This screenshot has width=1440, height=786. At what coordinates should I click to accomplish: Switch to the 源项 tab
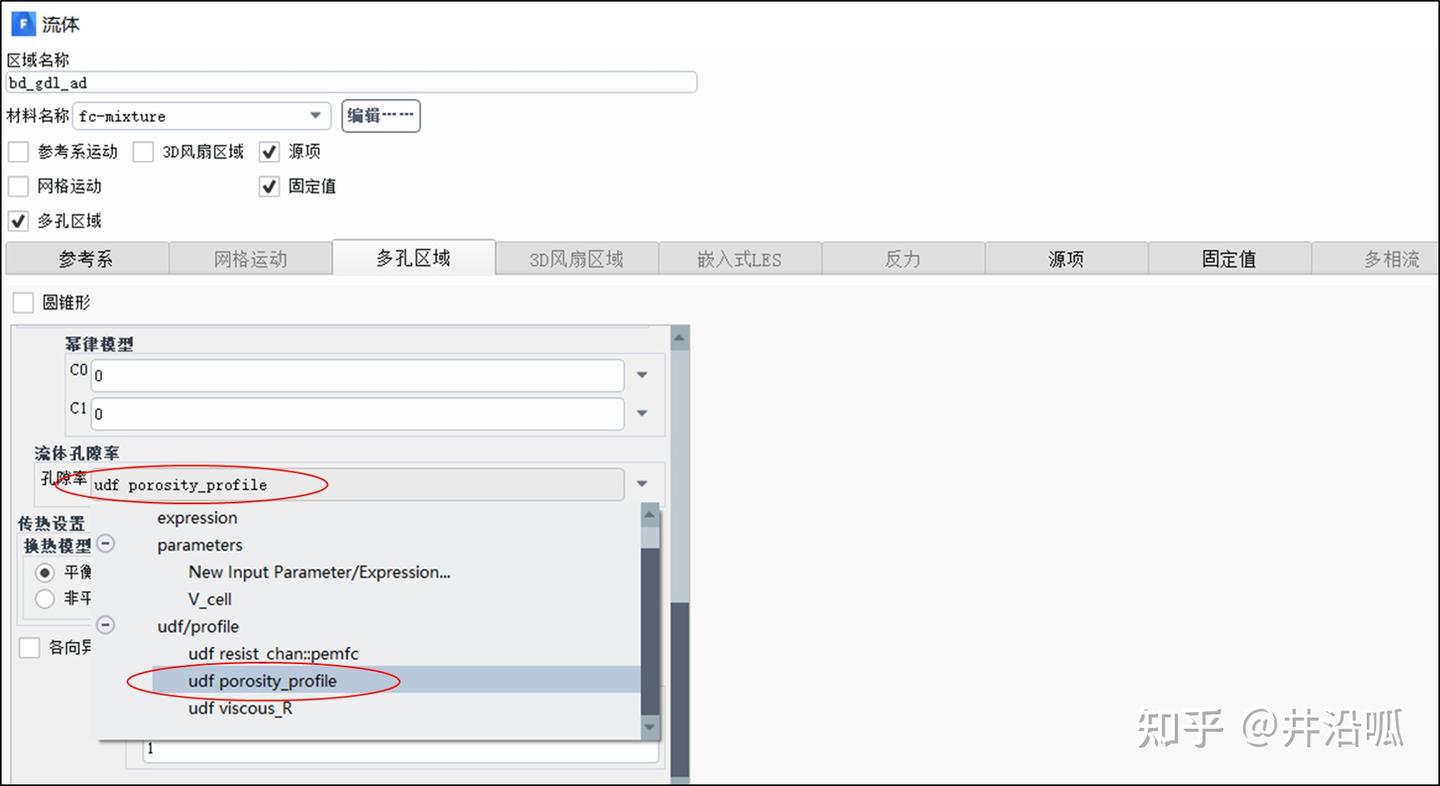(x=1066, y=258)
